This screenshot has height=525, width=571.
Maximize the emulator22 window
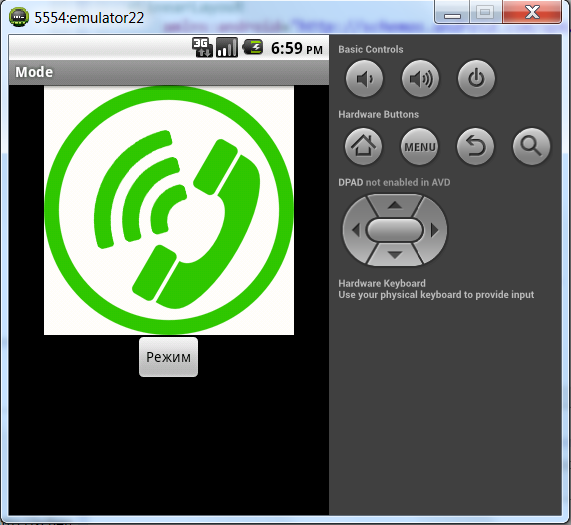point(485,13)
